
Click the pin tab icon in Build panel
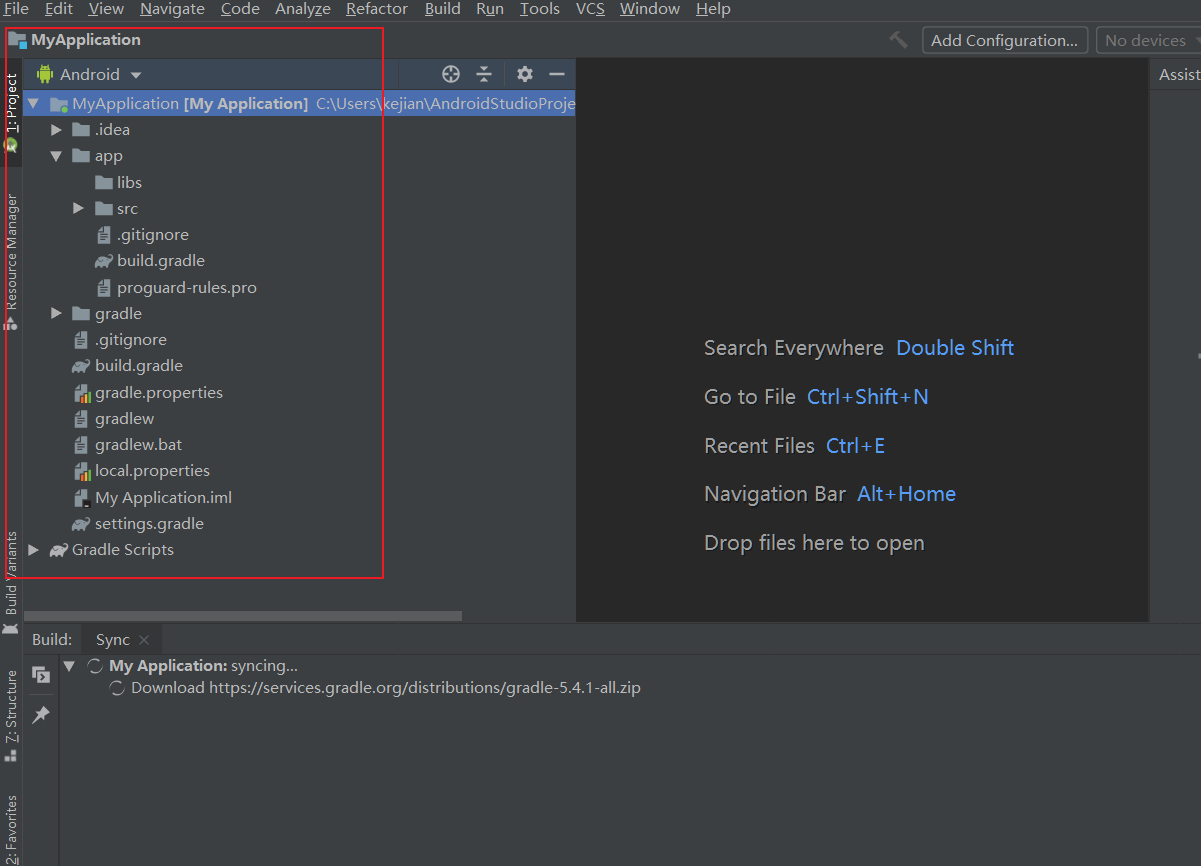click(41, 714)
